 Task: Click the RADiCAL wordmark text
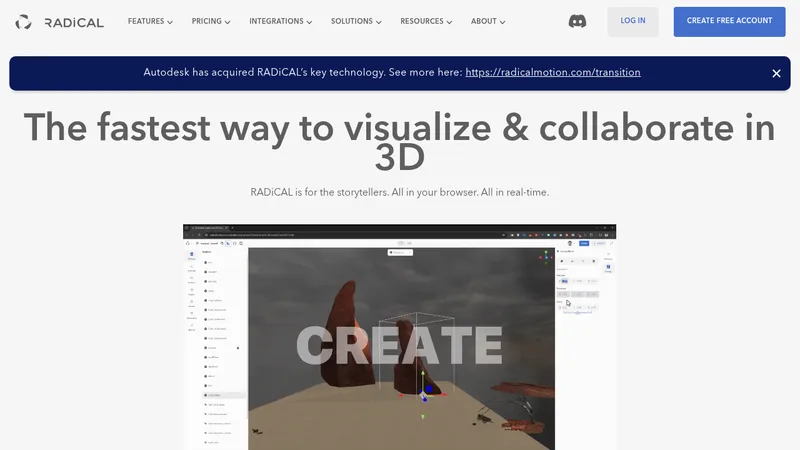[x=74, y=22]
